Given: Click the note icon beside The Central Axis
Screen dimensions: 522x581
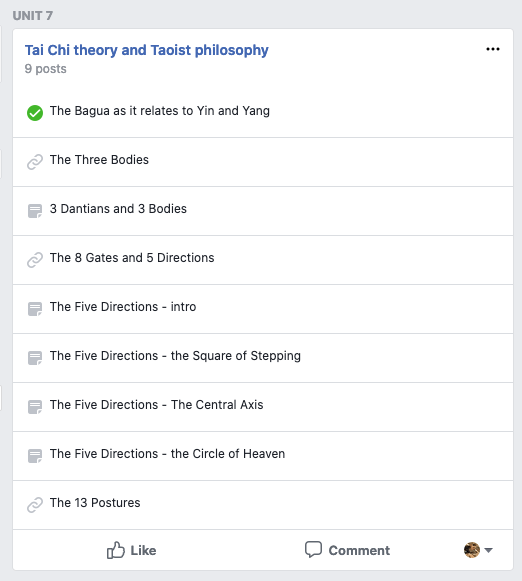Looking at the screenshot, I should 35,407.
